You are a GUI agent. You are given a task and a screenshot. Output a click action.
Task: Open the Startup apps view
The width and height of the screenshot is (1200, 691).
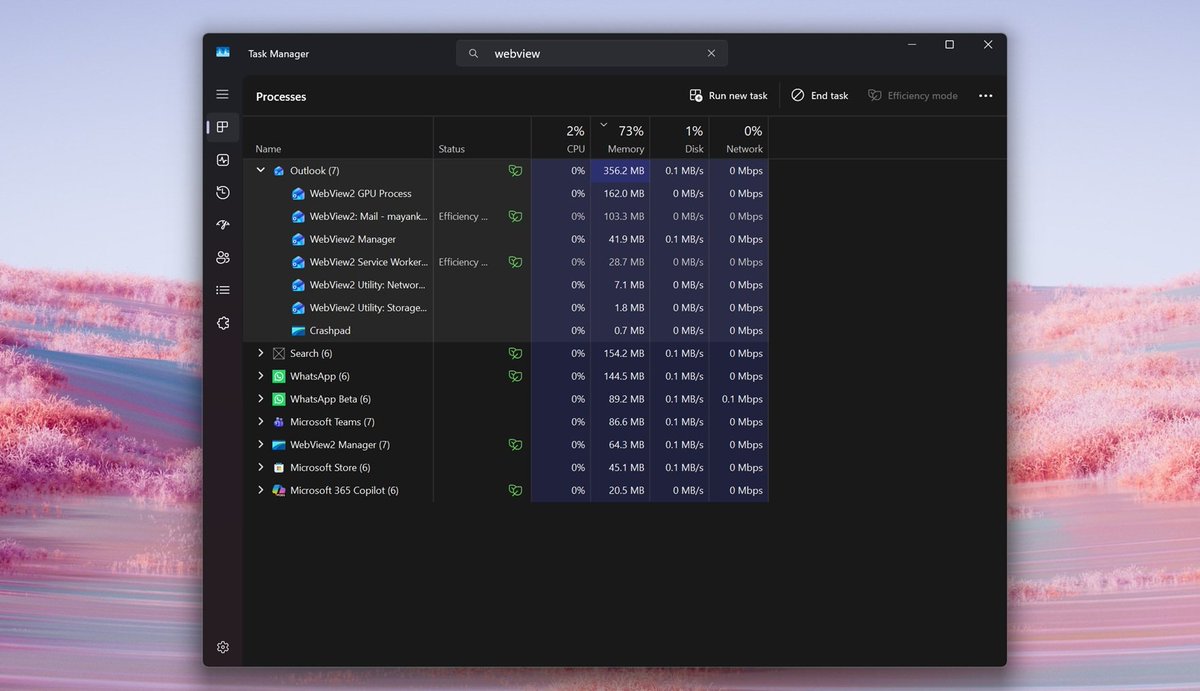(222, 225)
